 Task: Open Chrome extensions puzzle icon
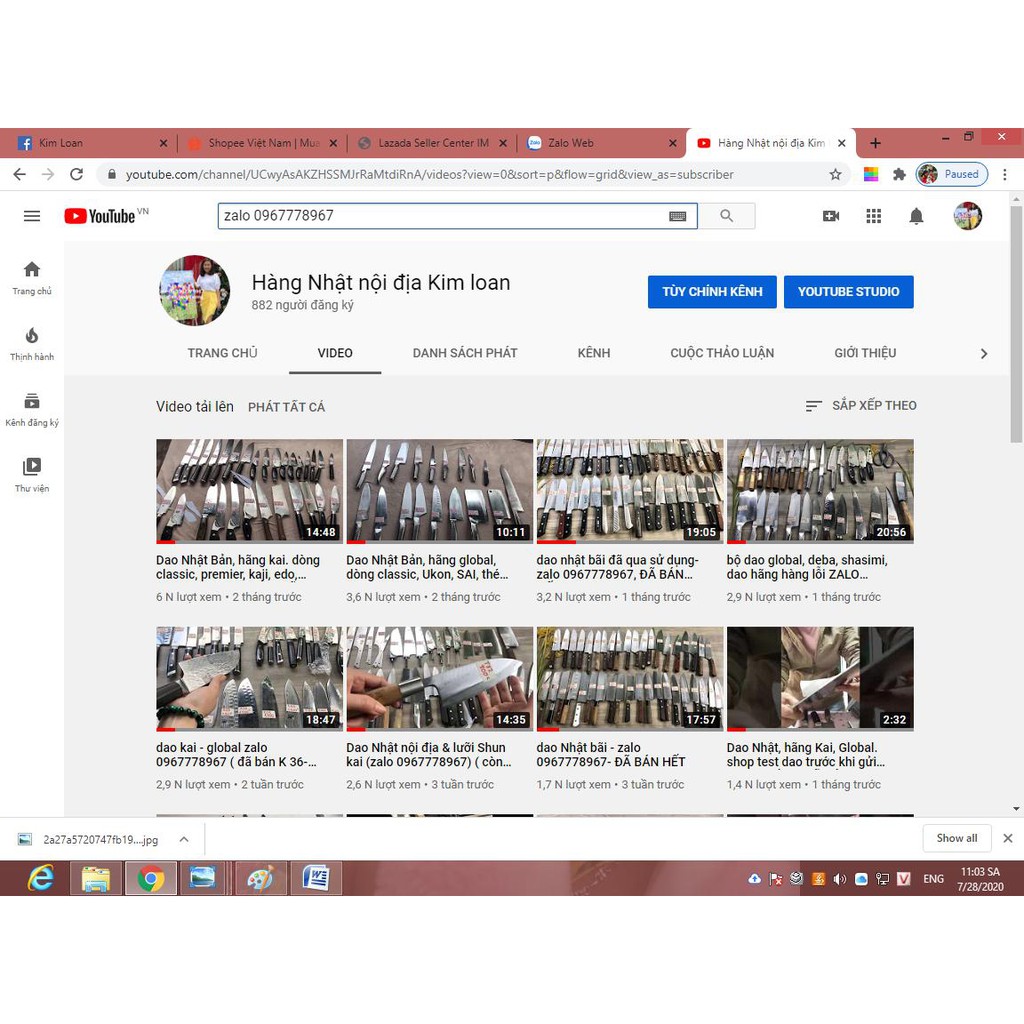tap(899, 174)
